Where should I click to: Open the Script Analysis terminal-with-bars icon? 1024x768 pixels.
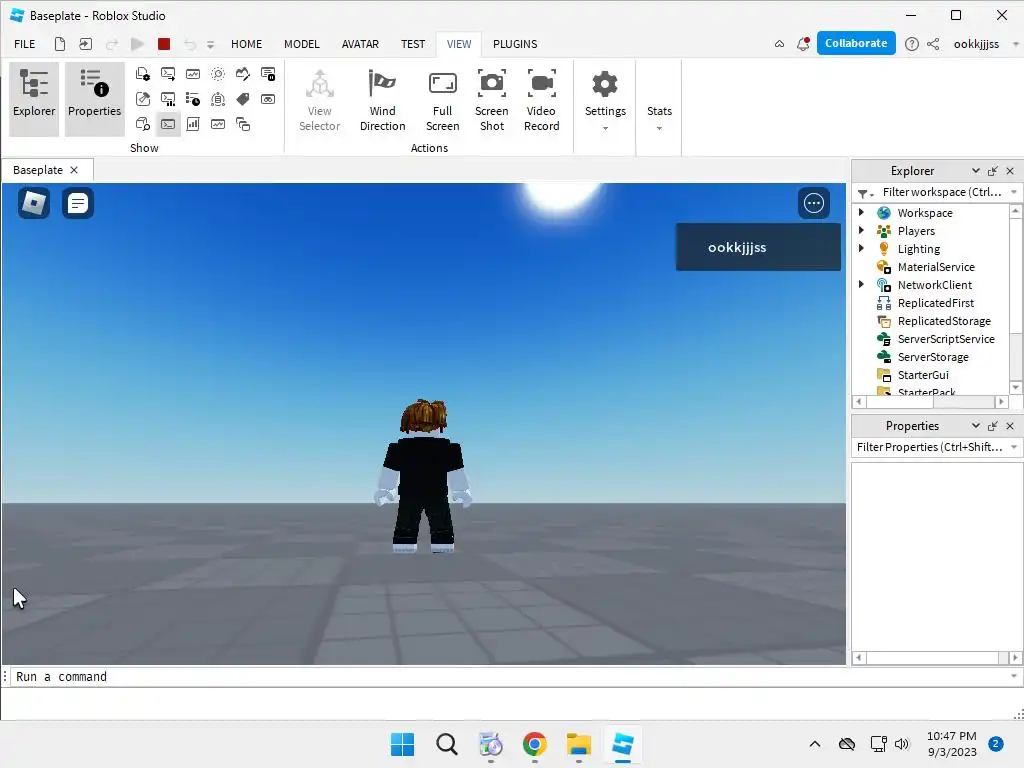[168, 99]
